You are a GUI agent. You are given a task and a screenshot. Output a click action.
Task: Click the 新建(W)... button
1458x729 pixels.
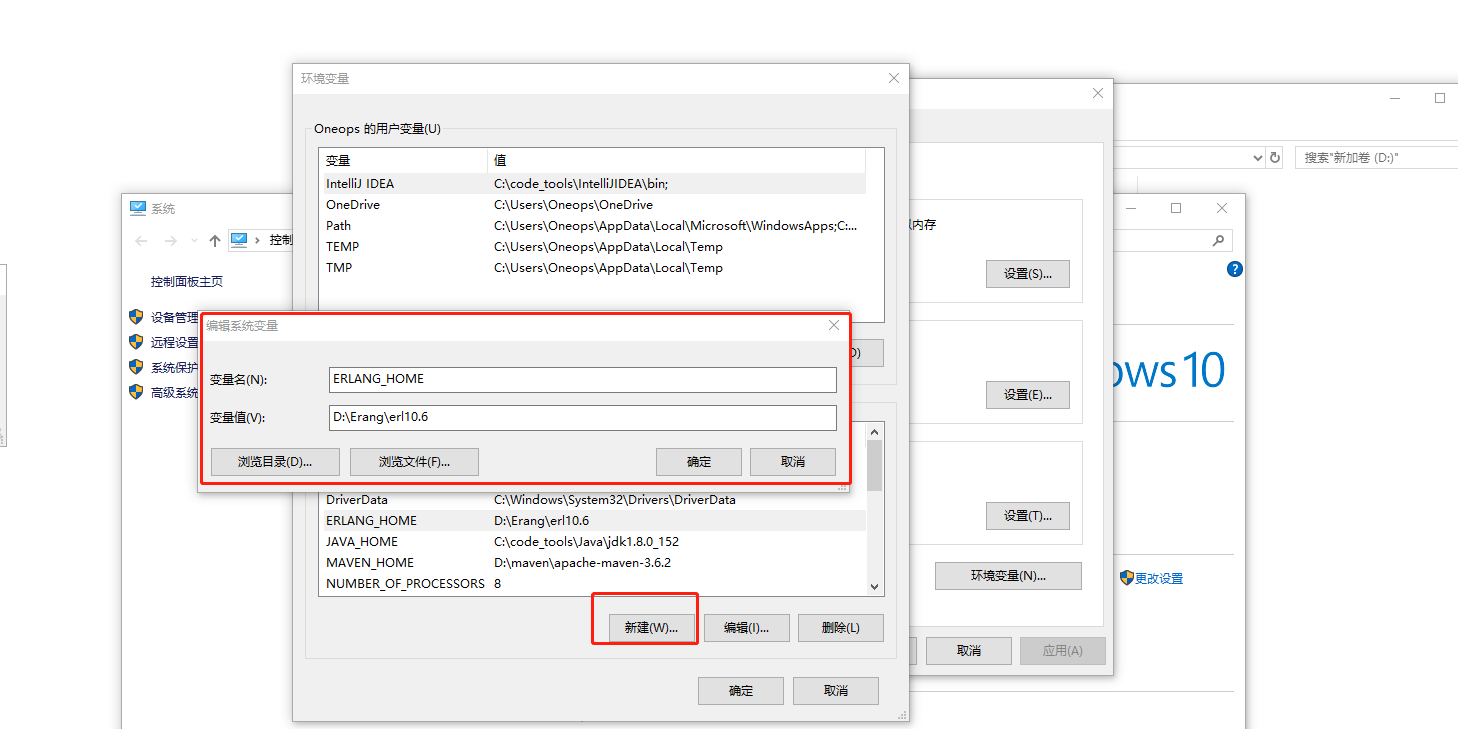tap(651, 628)
